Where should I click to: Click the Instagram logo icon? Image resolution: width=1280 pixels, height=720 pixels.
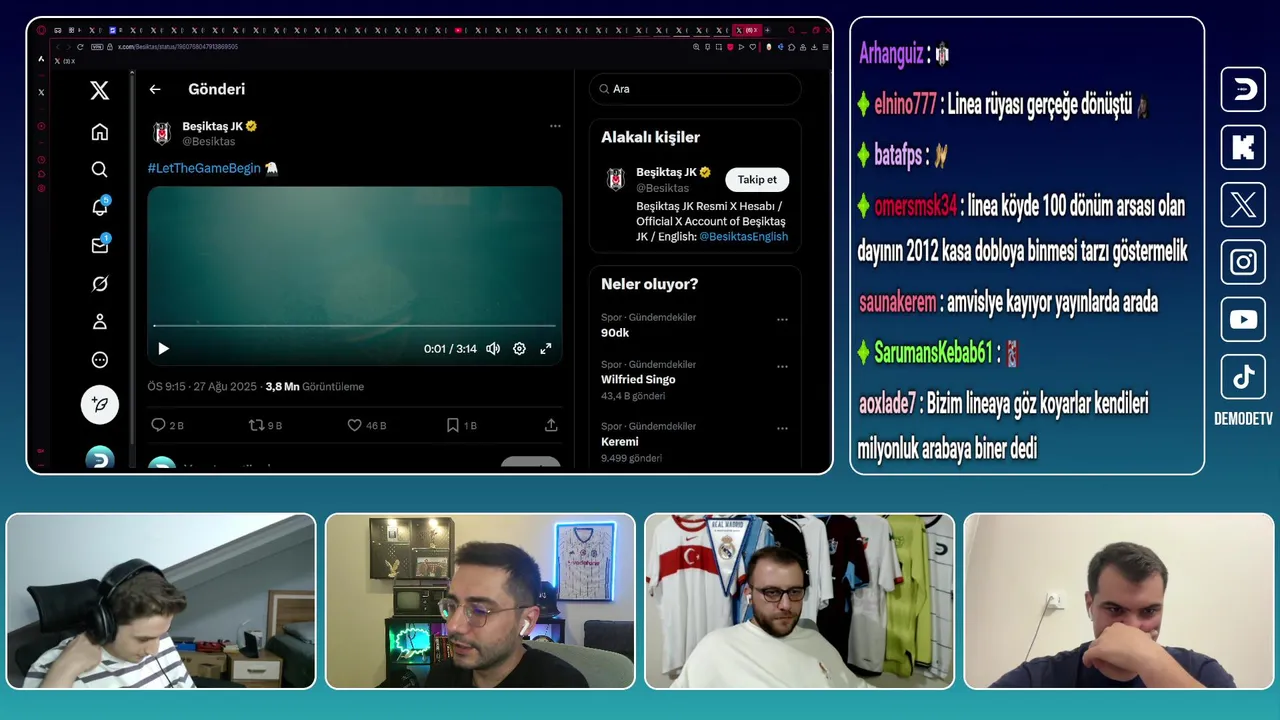click(1243, 262)
